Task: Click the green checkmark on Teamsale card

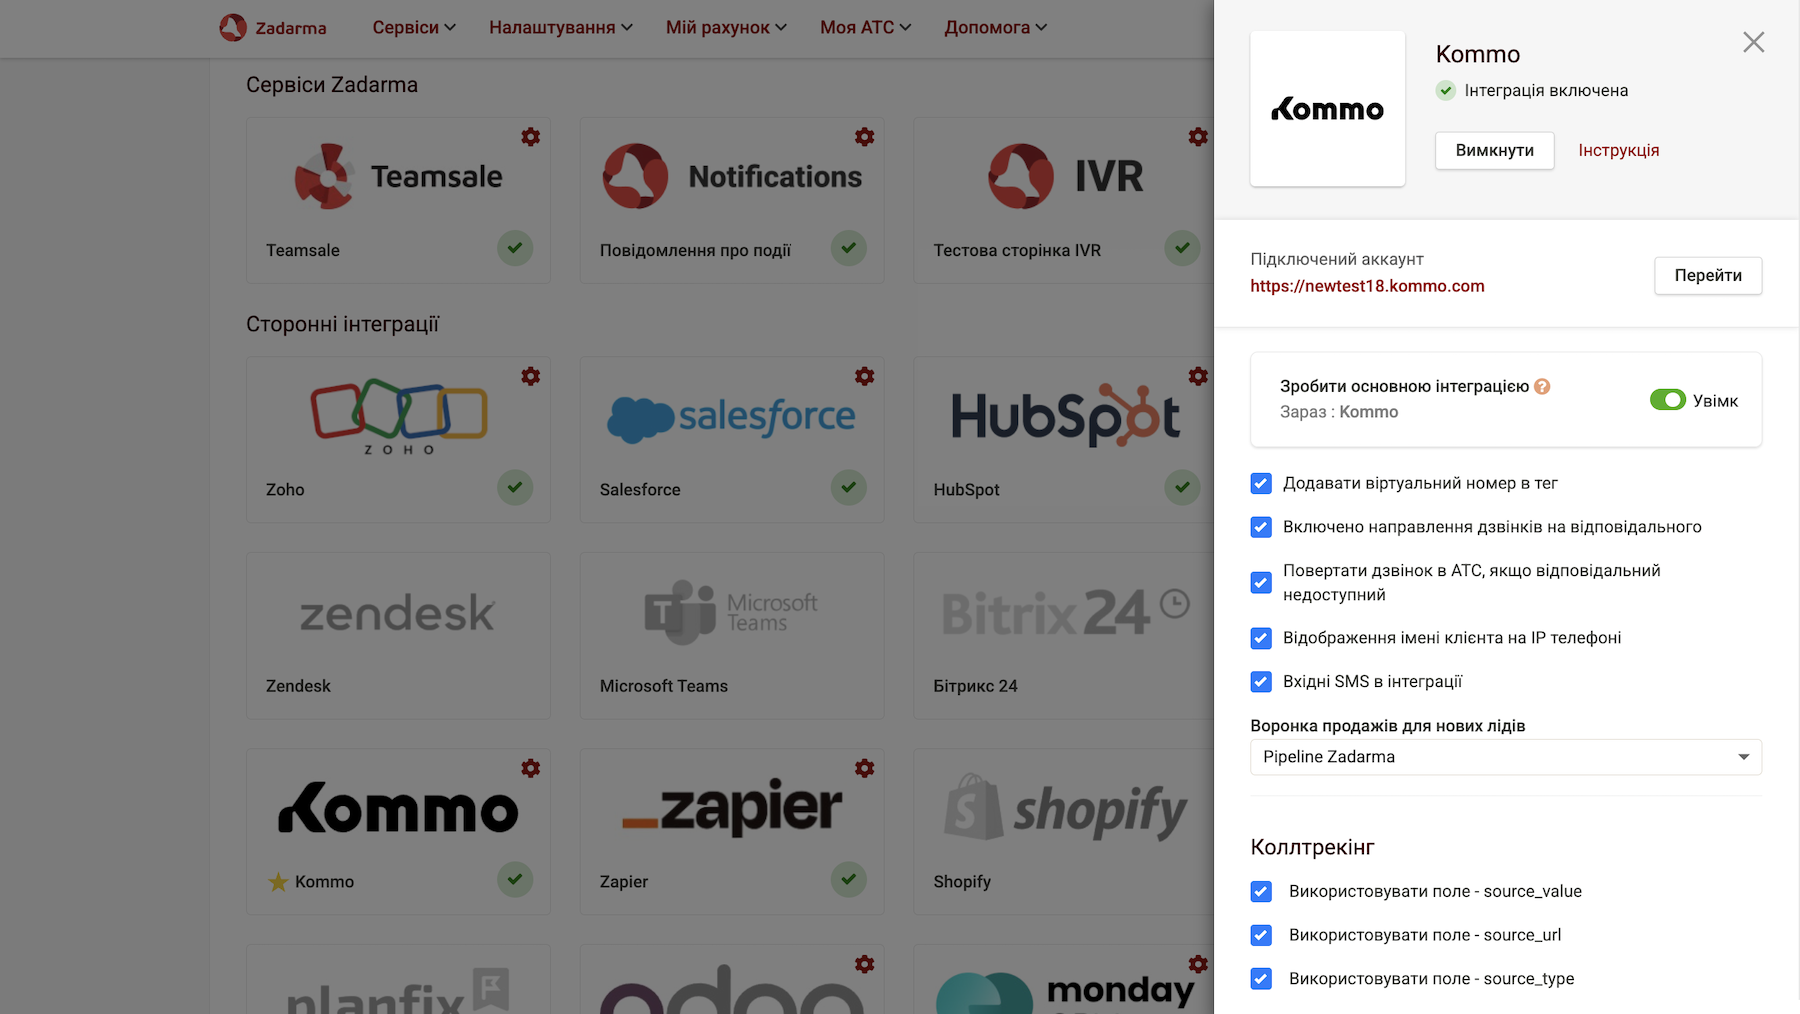Action: (x=515, y=248)
